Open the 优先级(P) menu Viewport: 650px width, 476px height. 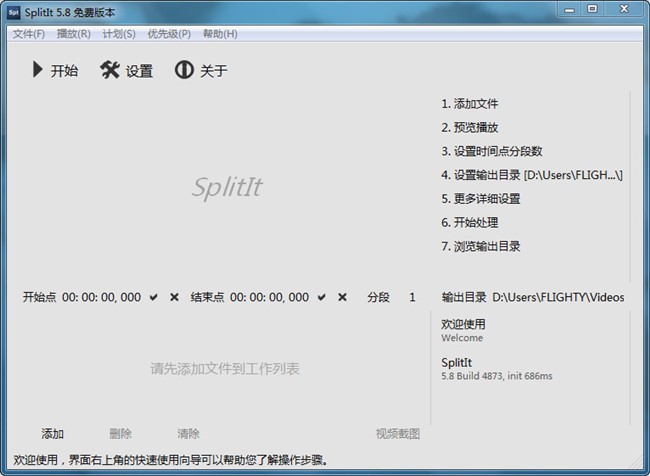[169, 34]
